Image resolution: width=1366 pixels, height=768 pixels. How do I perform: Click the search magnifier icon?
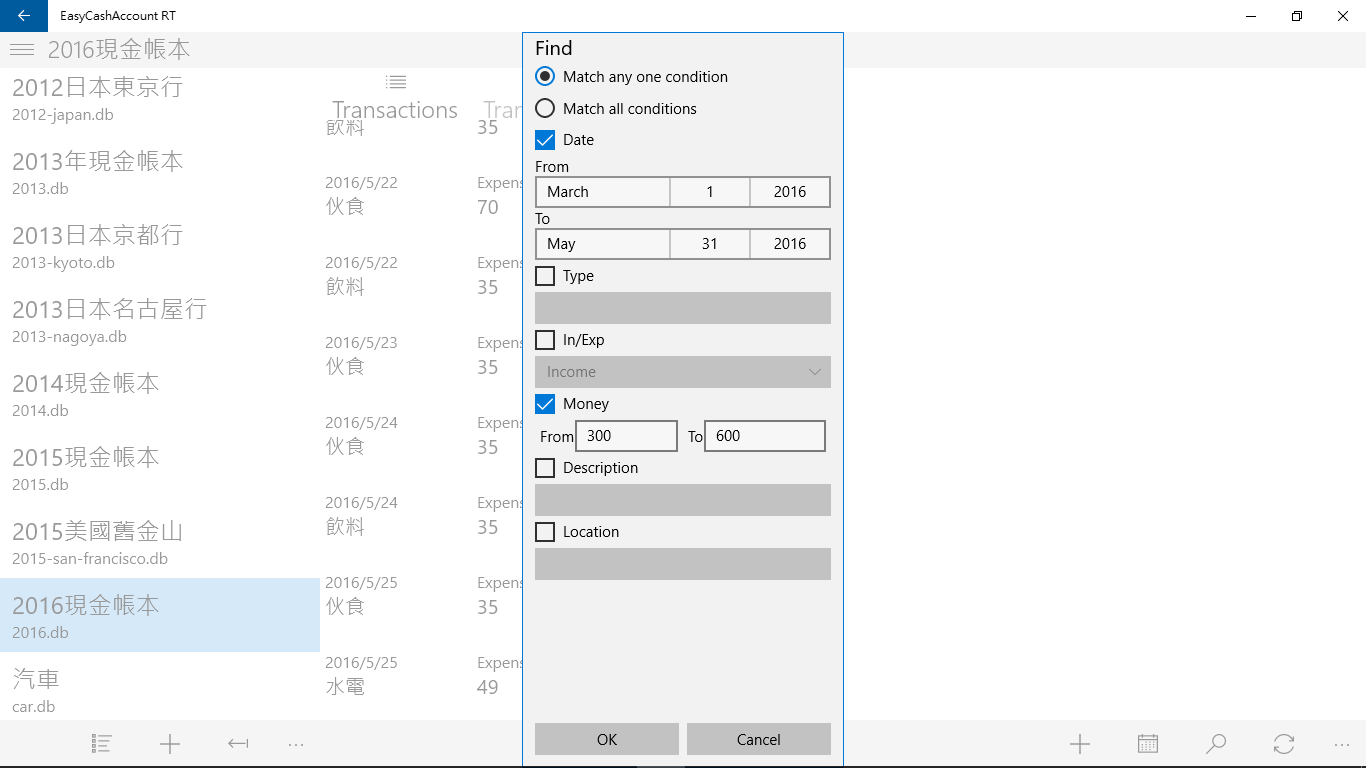(1216, 744)
